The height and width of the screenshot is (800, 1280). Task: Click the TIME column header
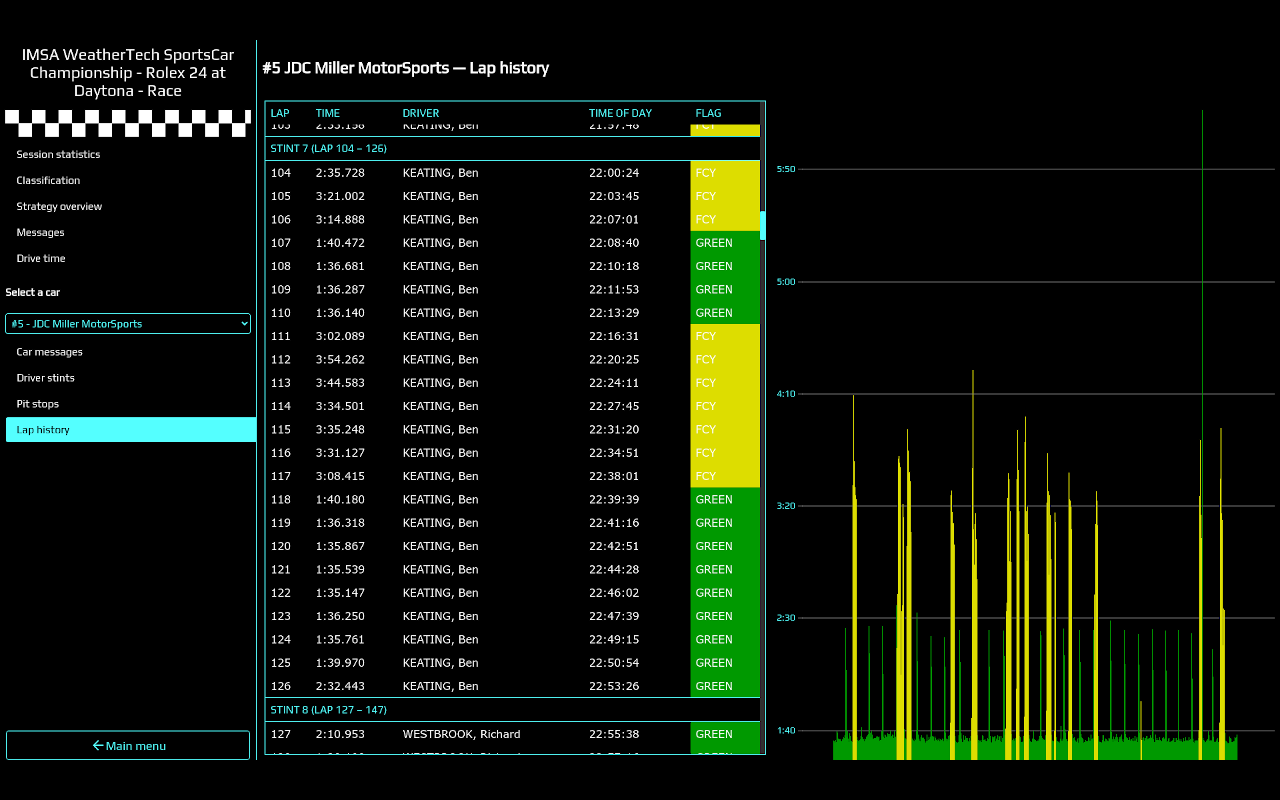pos(328,113)
